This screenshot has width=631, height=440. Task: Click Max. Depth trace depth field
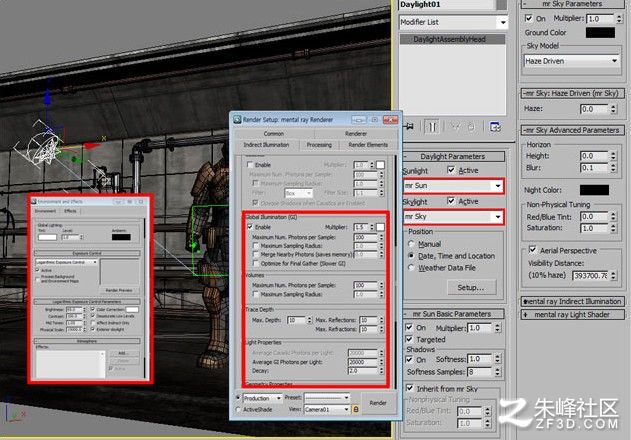click(x=297, y=320)
